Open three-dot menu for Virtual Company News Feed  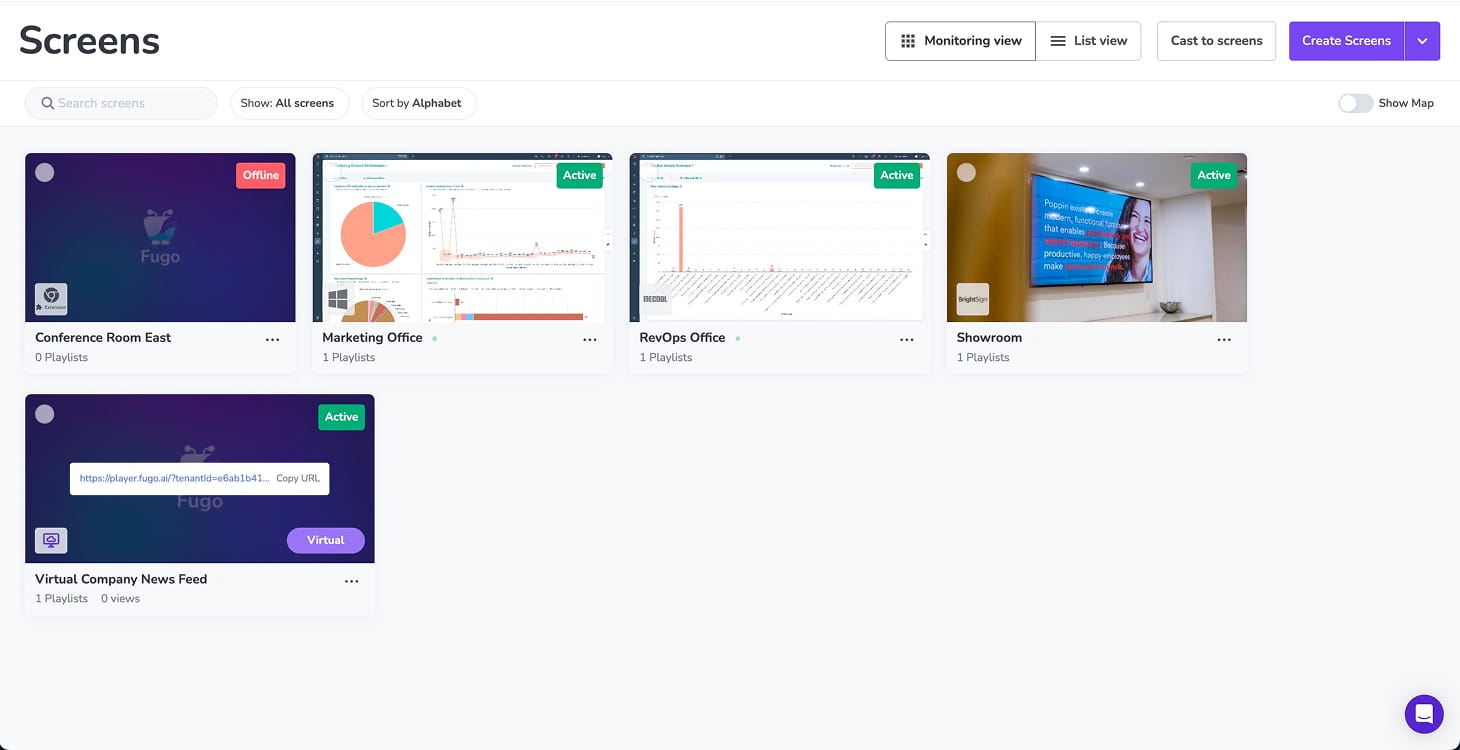click(x=351, y=581)
